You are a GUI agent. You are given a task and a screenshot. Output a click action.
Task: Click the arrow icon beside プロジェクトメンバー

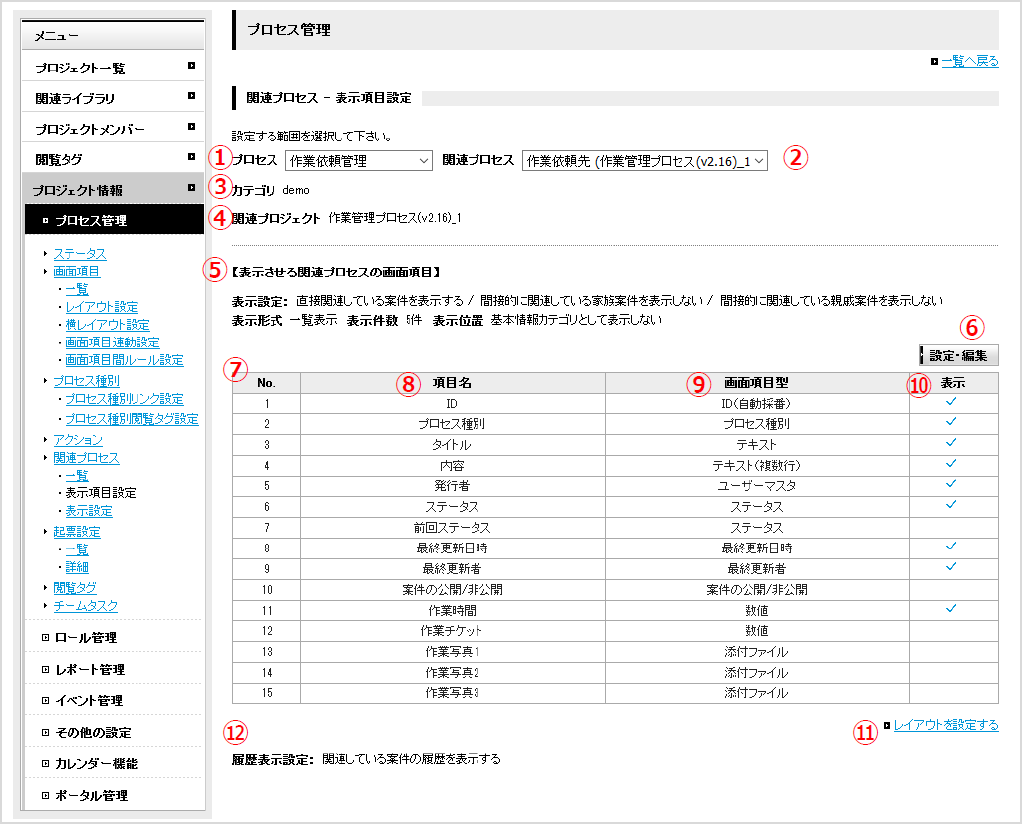pos(191,126)
